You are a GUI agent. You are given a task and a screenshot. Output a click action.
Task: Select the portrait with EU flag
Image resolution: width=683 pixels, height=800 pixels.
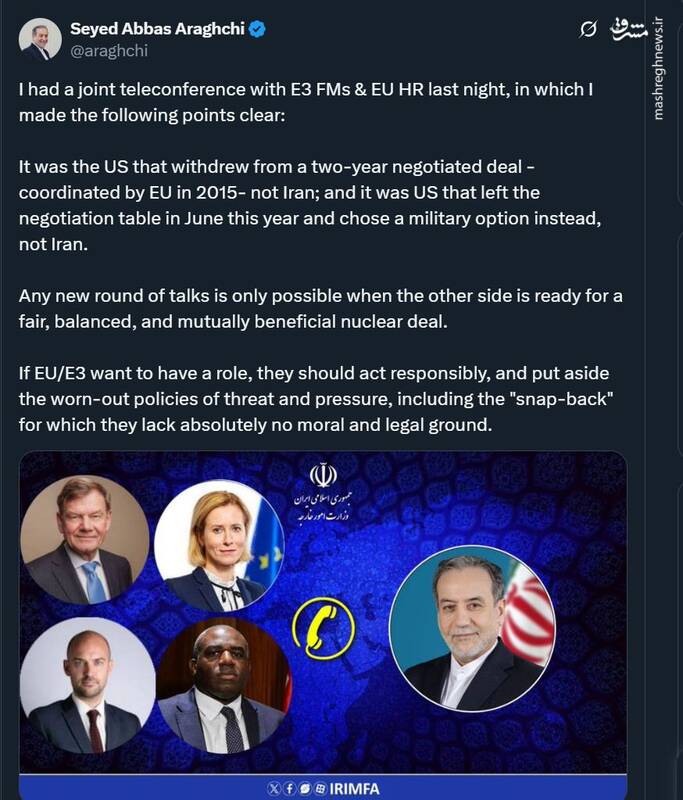[219, 546]
